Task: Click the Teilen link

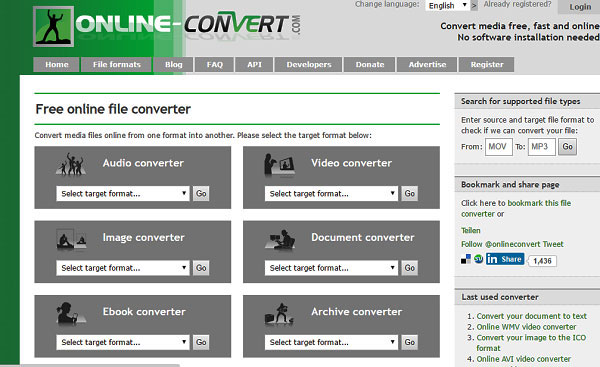Action: pyautogui.click(x=471, y=230)
